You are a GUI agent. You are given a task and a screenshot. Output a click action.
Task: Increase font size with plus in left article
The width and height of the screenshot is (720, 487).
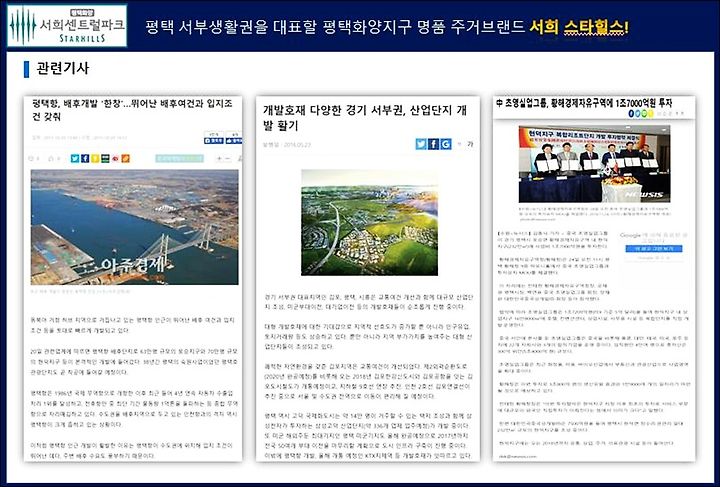pos(219,158)
